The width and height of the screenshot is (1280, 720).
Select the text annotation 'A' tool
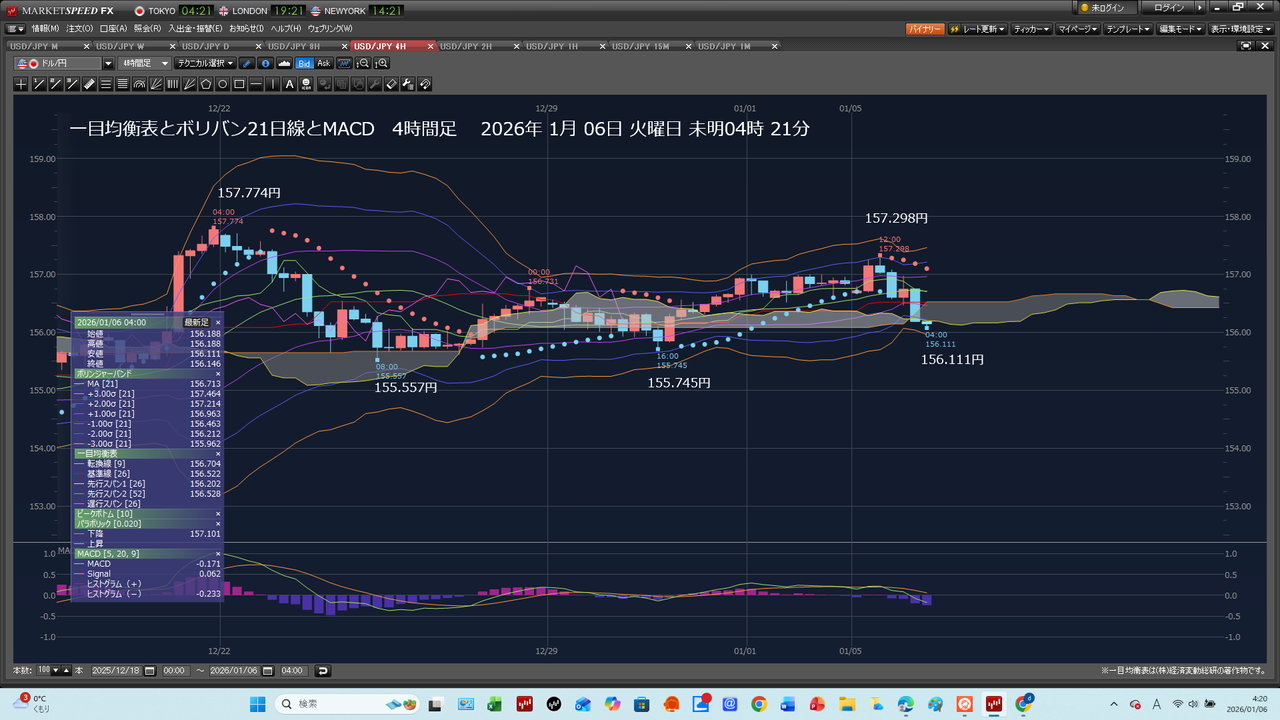tap(290, 84)
